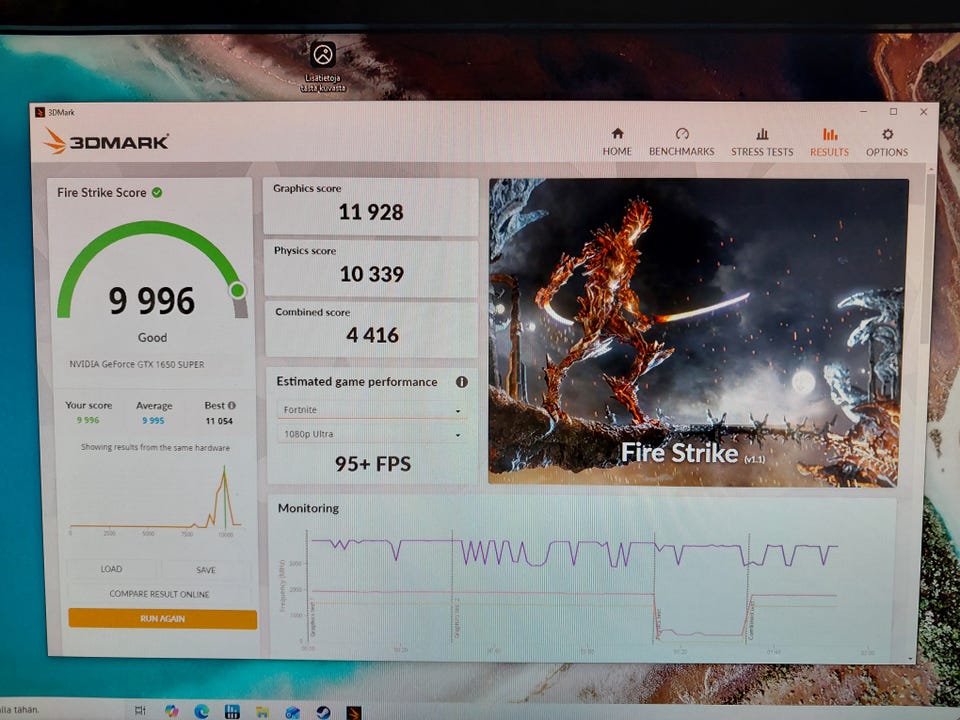
Task: Launch Microsoft Edge from the taskbar
Action: click(201, 711)
